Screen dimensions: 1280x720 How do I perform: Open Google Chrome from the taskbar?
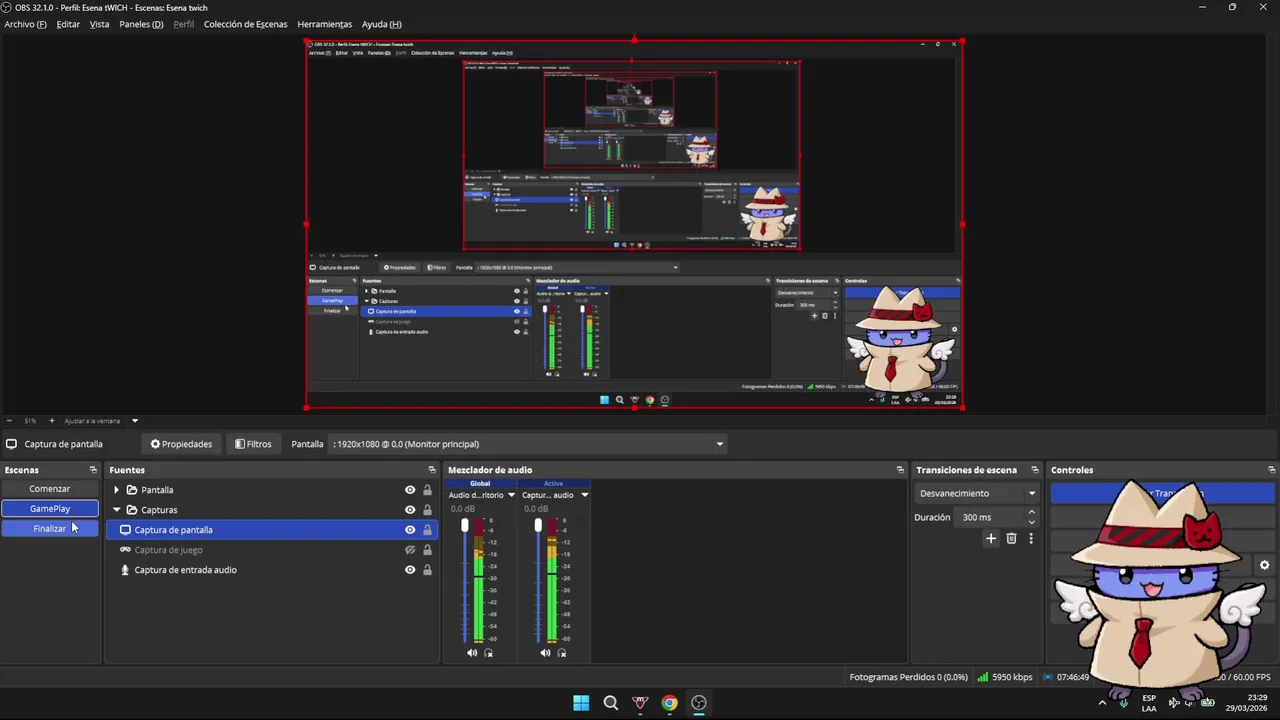click(669, 703)
